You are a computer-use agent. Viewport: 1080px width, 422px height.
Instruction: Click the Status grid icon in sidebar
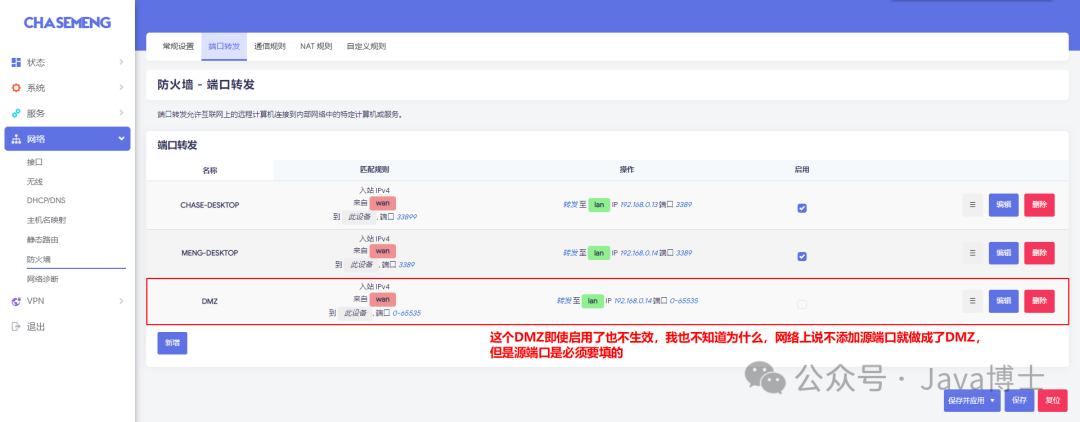[x=16, y=62]
